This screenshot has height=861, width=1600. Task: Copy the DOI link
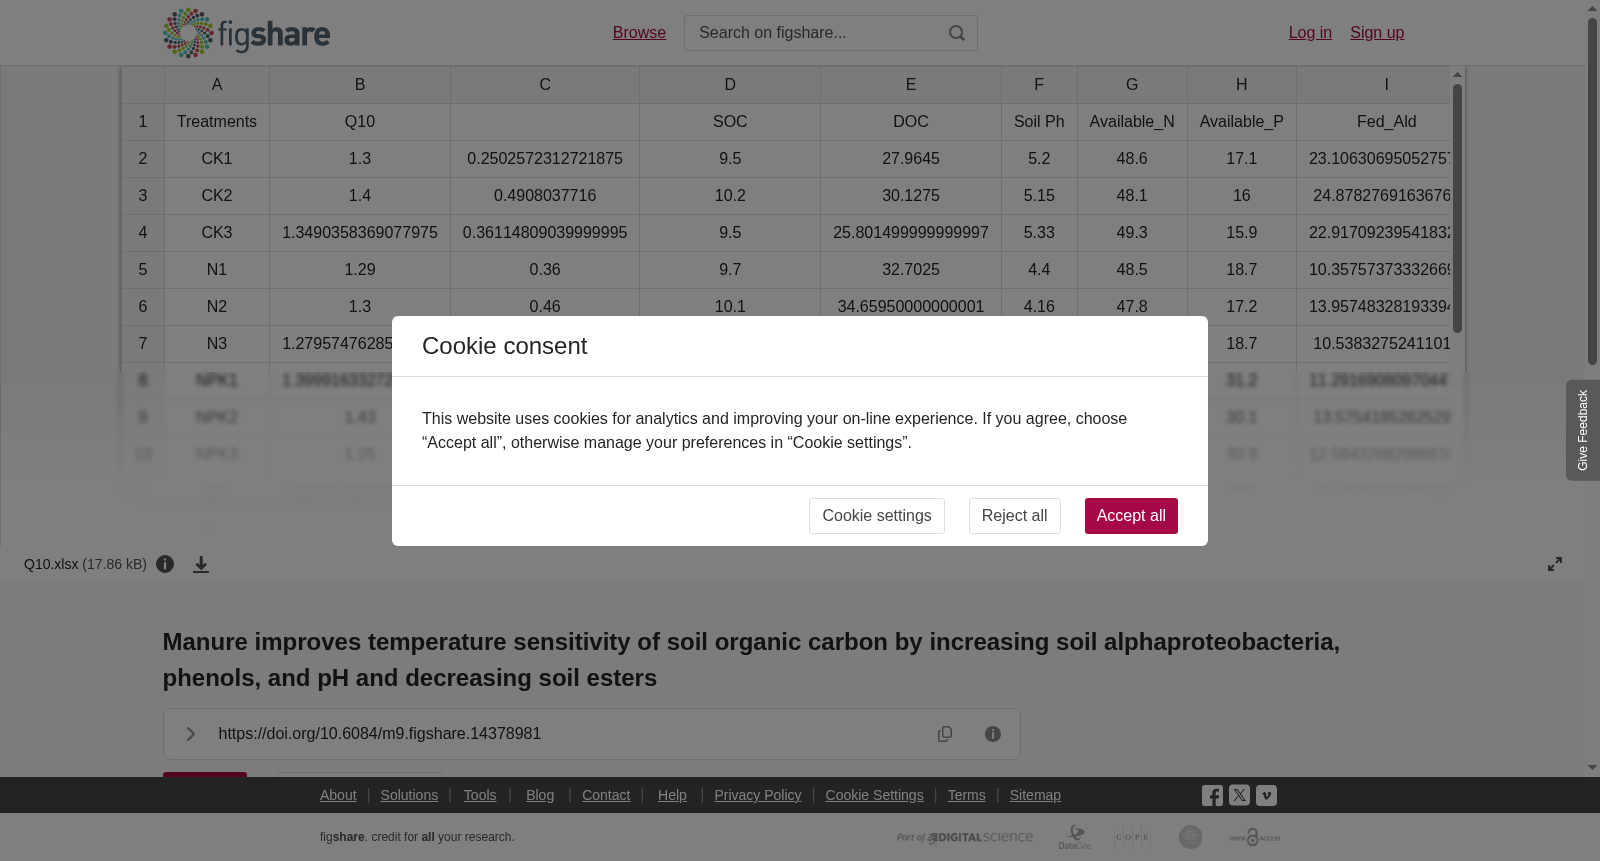(x=945, y=734)
